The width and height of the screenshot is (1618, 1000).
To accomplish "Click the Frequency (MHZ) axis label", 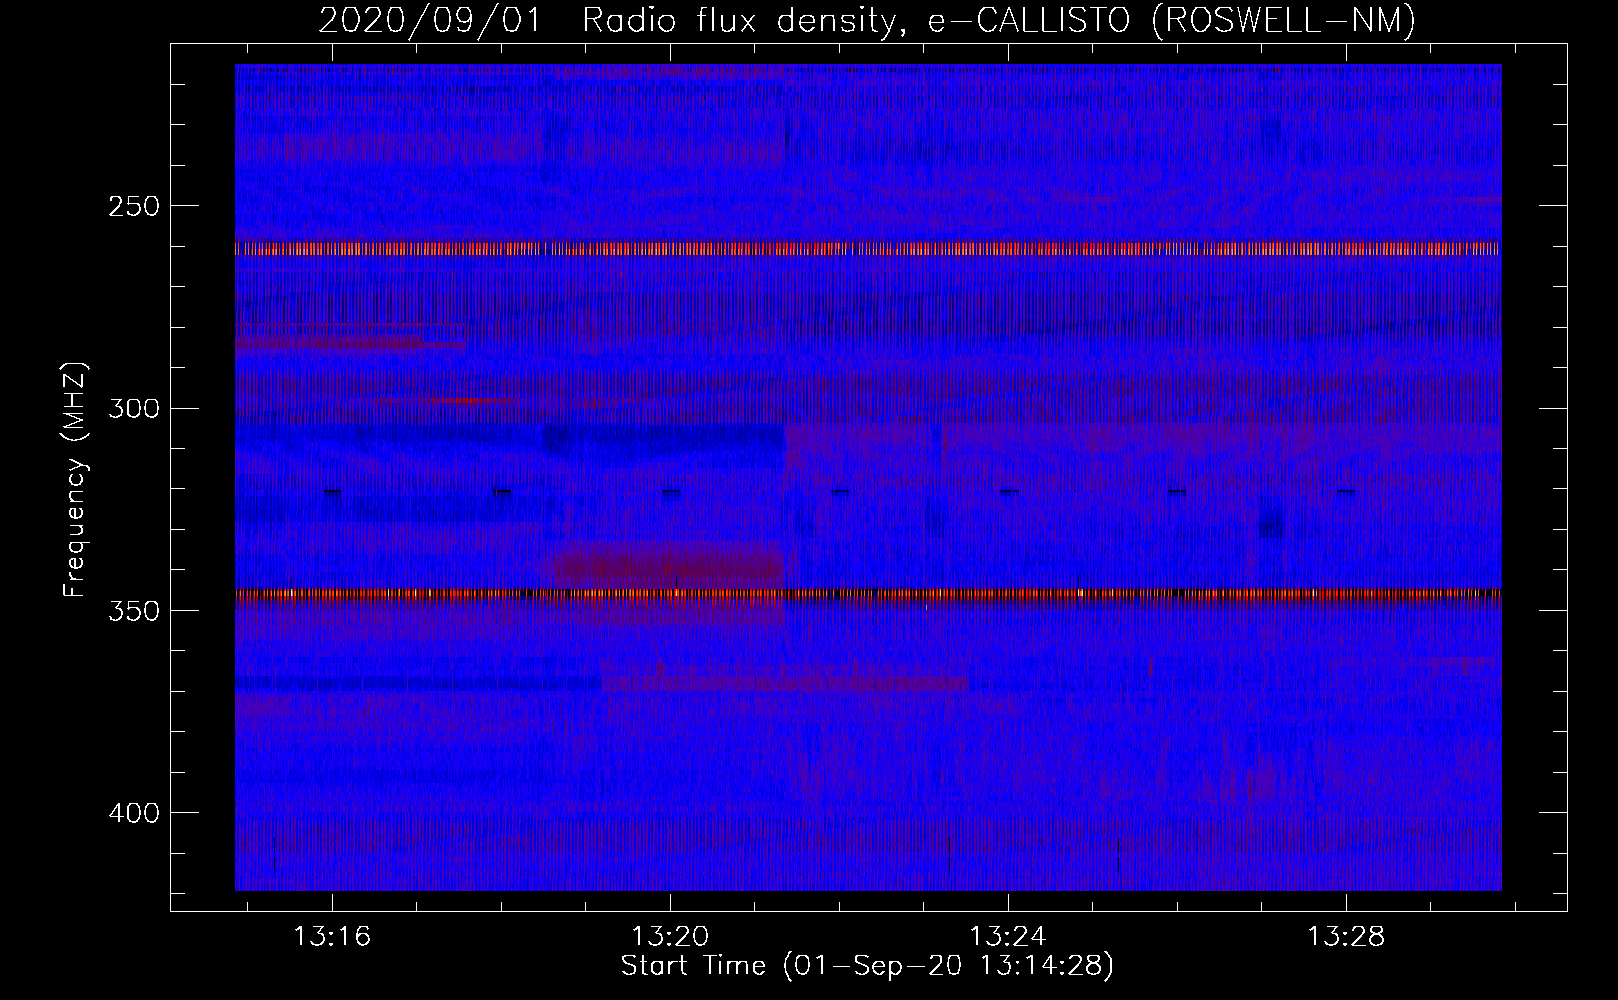I will click(75, 480).
